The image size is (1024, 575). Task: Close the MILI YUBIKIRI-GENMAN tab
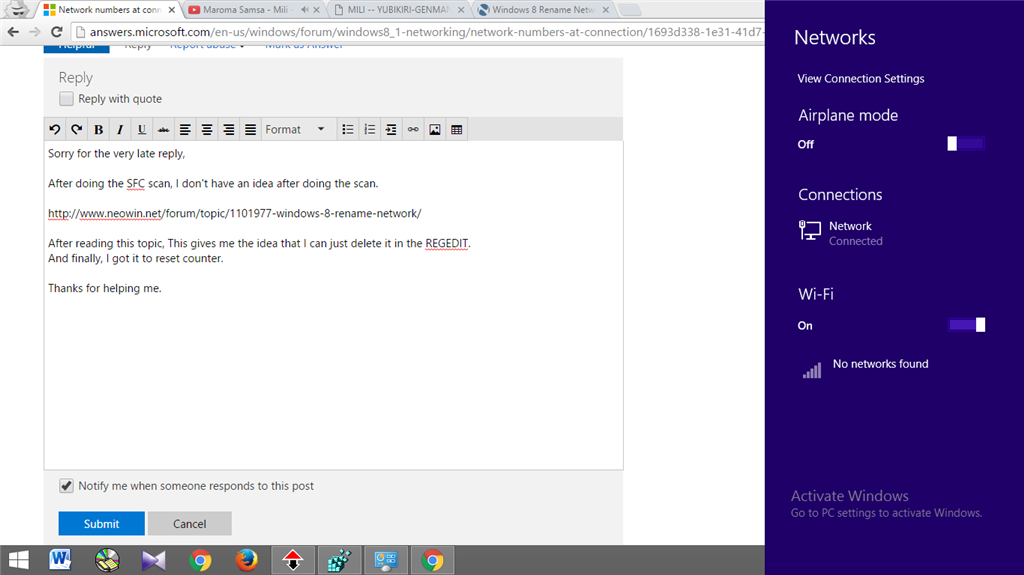click(461, 10)
